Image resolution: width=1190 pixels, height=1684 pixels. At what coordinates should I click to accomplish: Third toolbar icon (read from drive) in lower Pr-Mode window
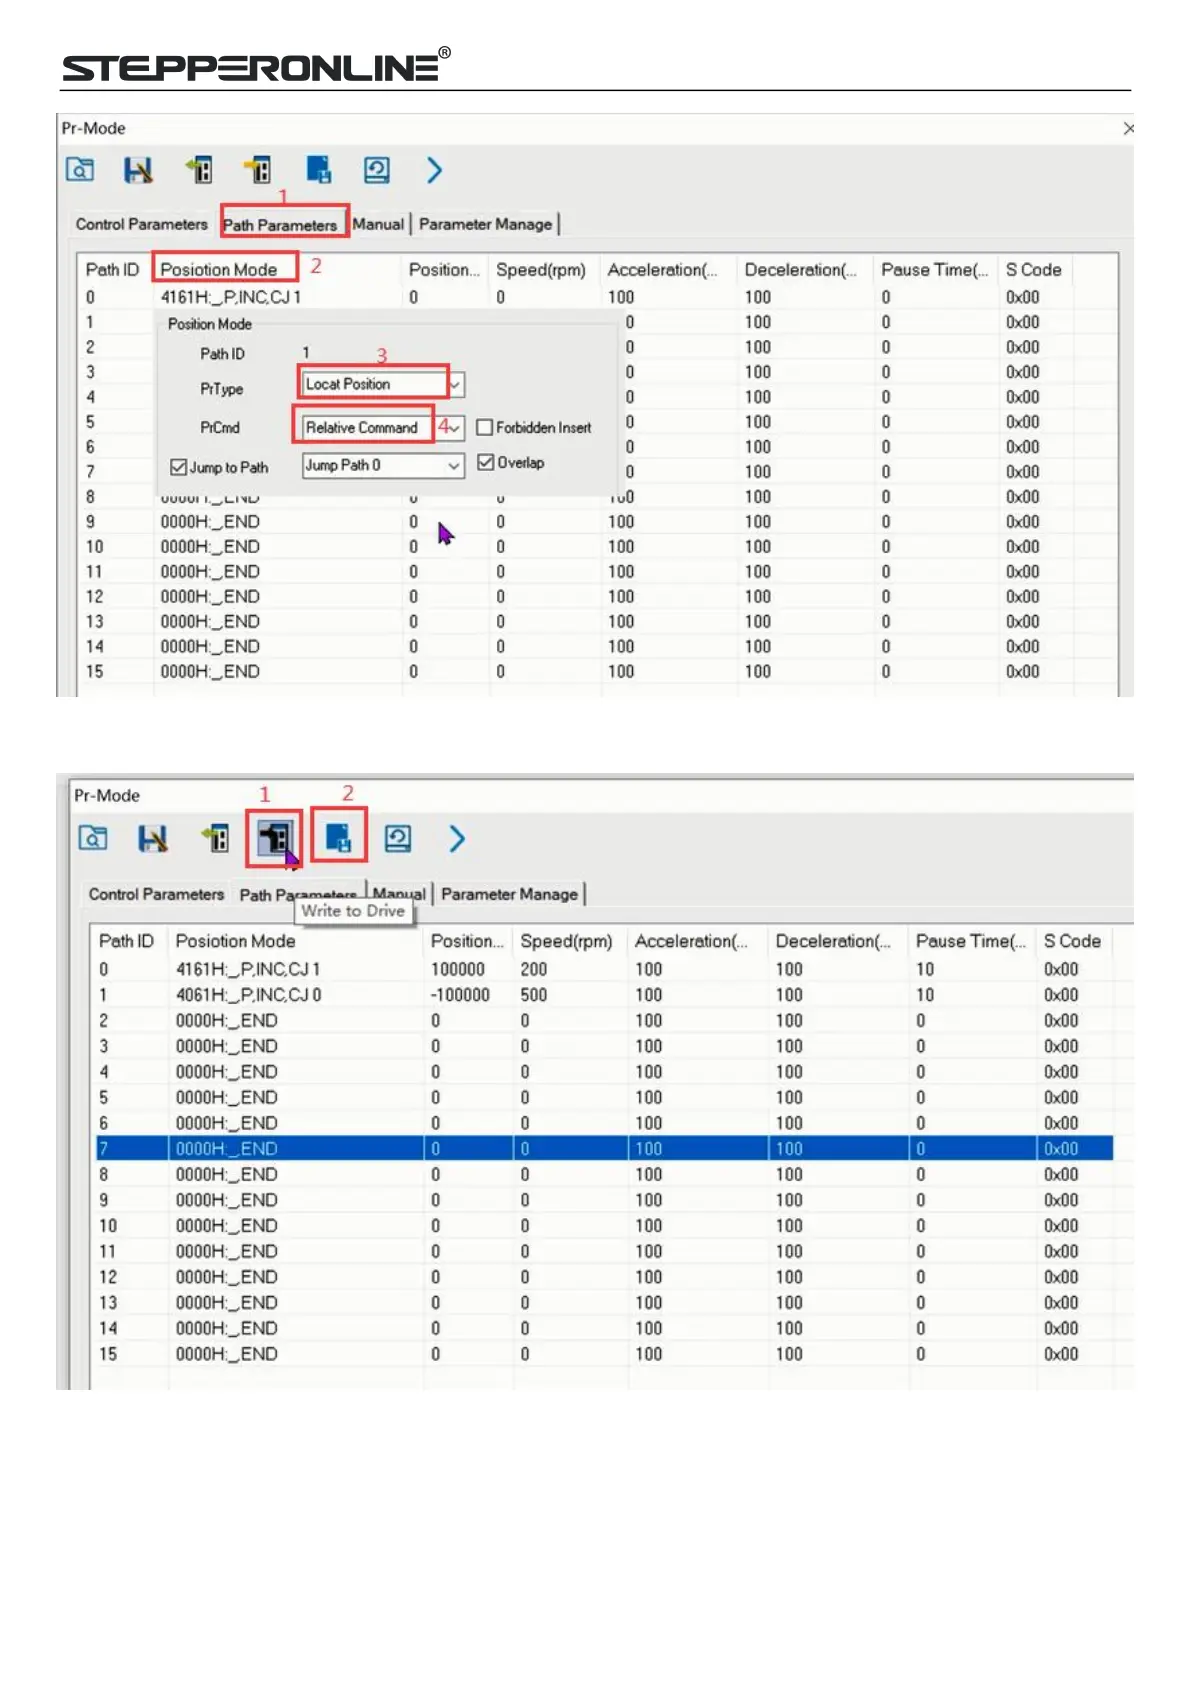pos(215,838)
